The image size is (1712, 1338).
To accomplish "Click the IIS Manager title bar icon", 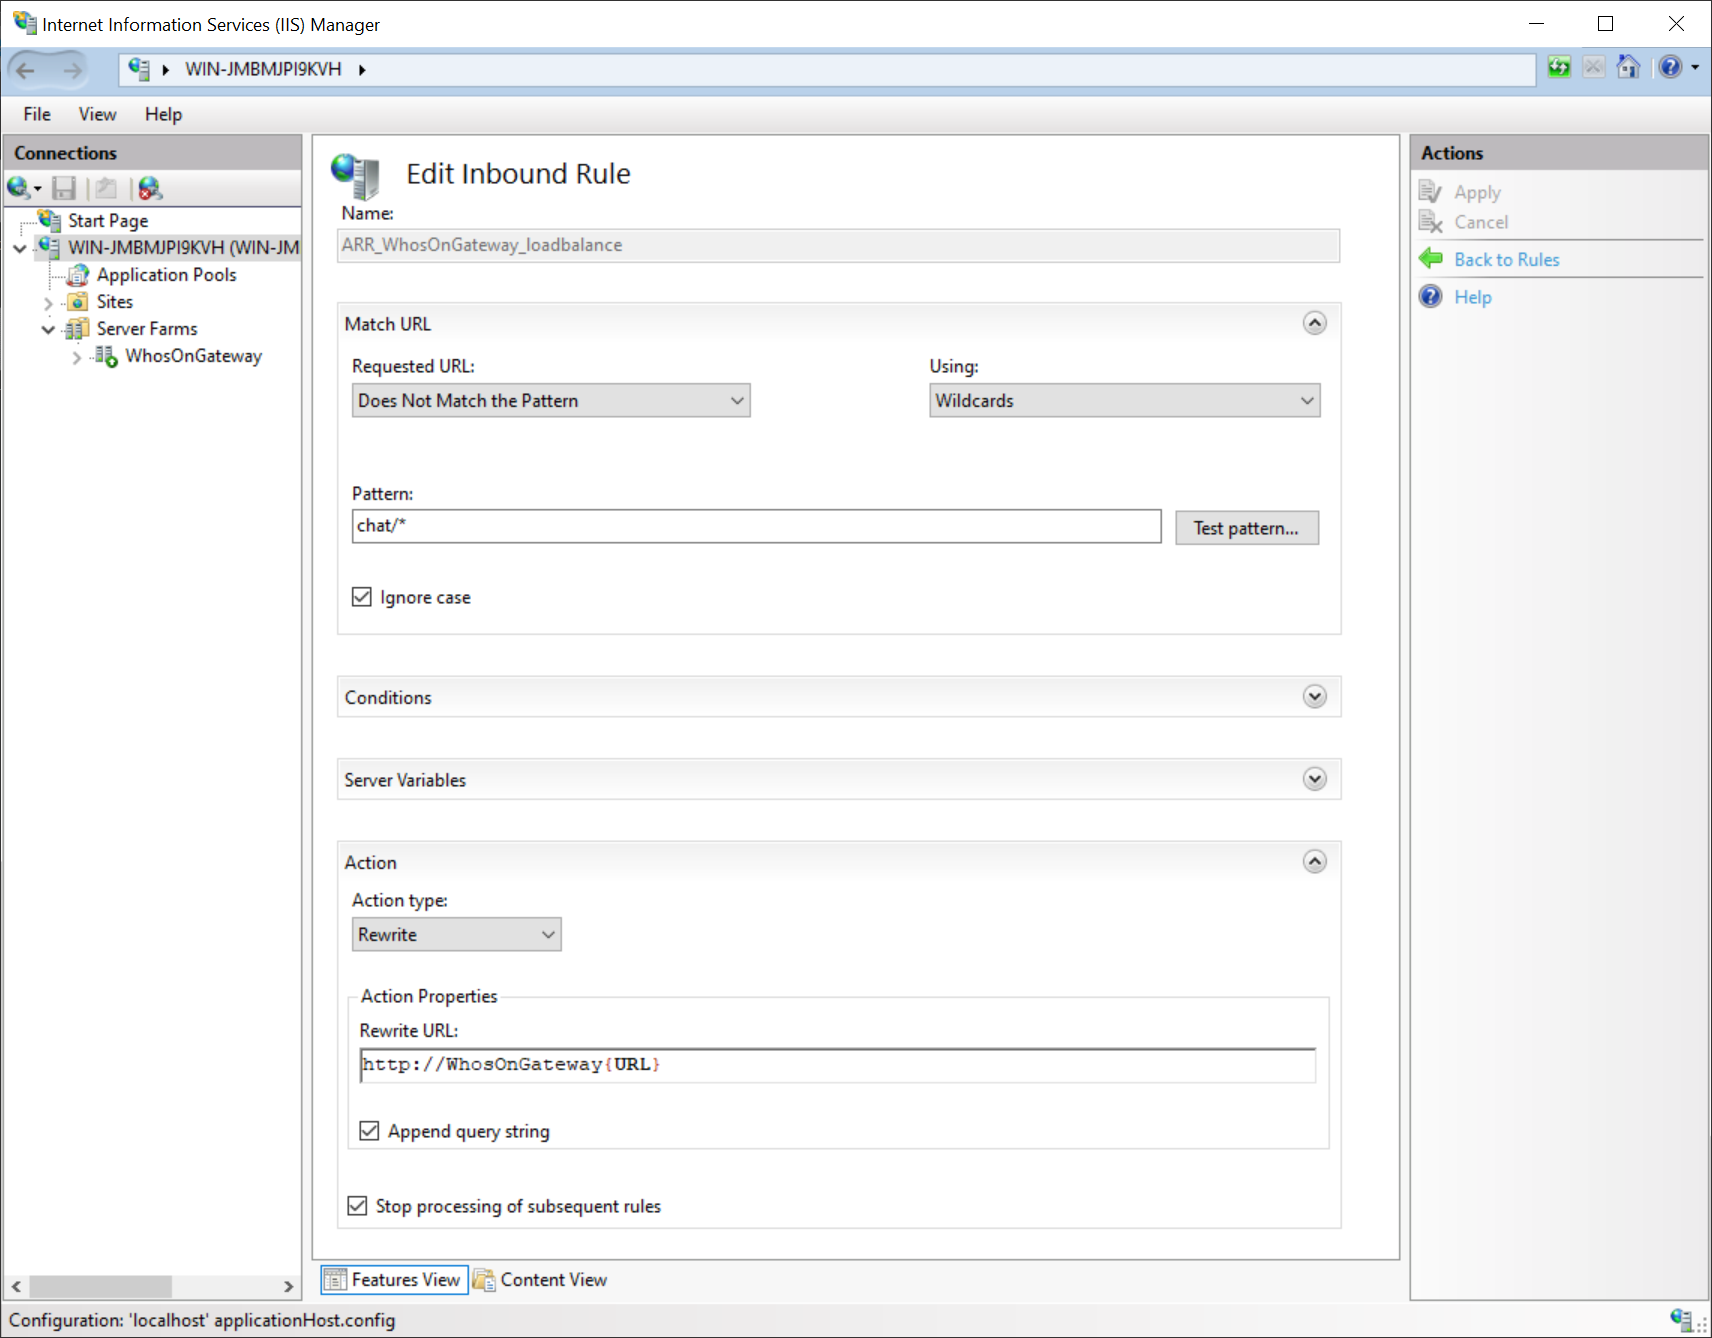I will click(x=25, y=23).
